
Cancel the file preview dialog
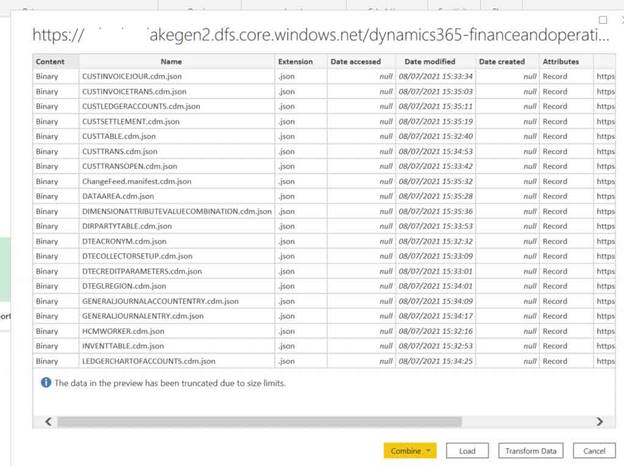pos(595,451)
